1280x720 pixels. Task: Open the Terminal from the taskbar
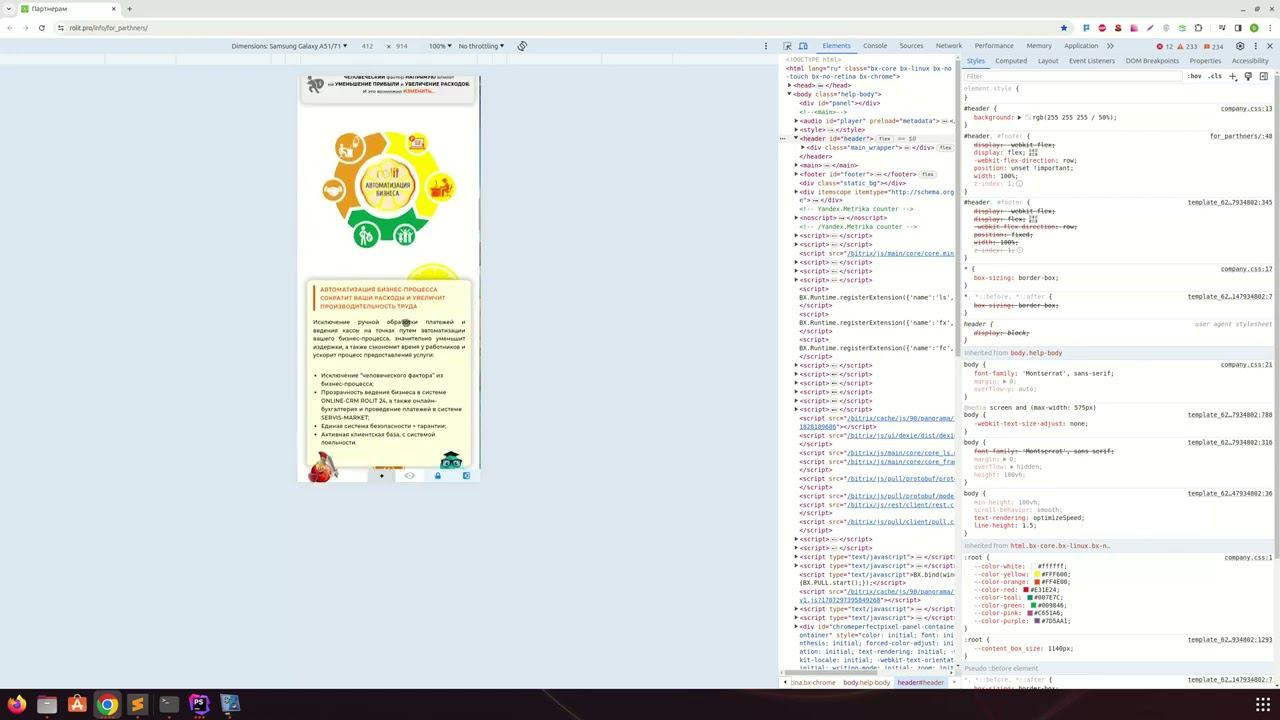click(x=168, y=704)
